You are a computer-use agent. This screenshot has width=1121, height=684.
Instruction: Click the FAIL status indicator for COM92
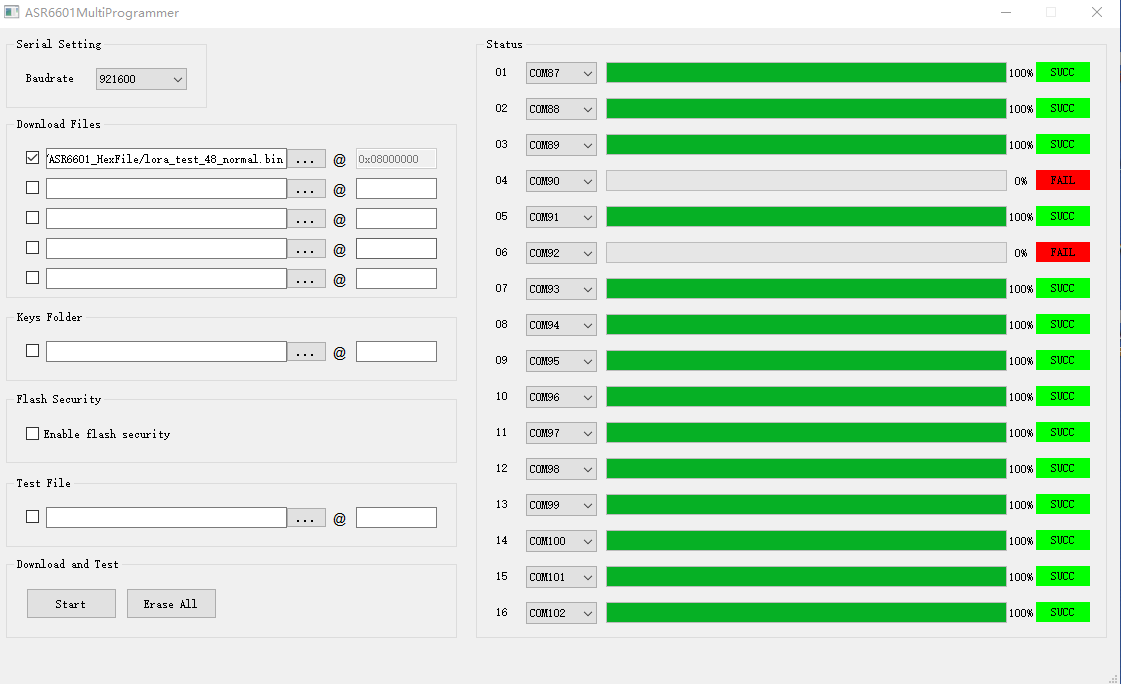1062,252
